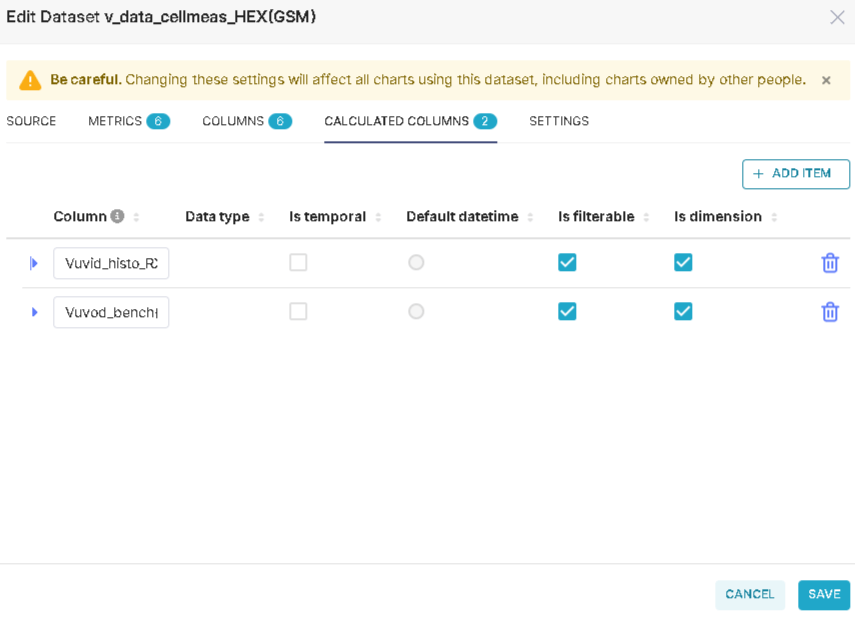Select Default datetime radio for Vuvod_bench row
The image size is (855, 617).
click(x=416, y=311)
